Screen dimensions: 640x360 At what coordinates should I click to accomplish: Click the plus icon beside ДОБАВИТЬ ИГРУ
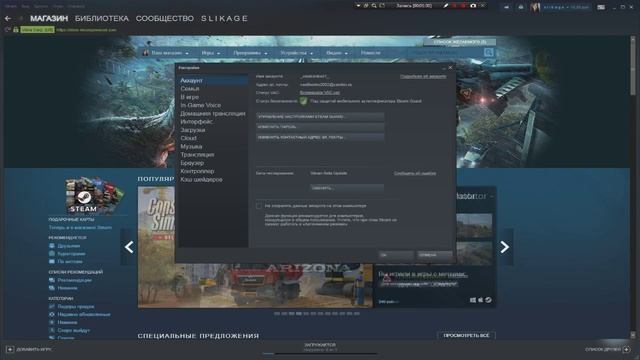point(10,349)
